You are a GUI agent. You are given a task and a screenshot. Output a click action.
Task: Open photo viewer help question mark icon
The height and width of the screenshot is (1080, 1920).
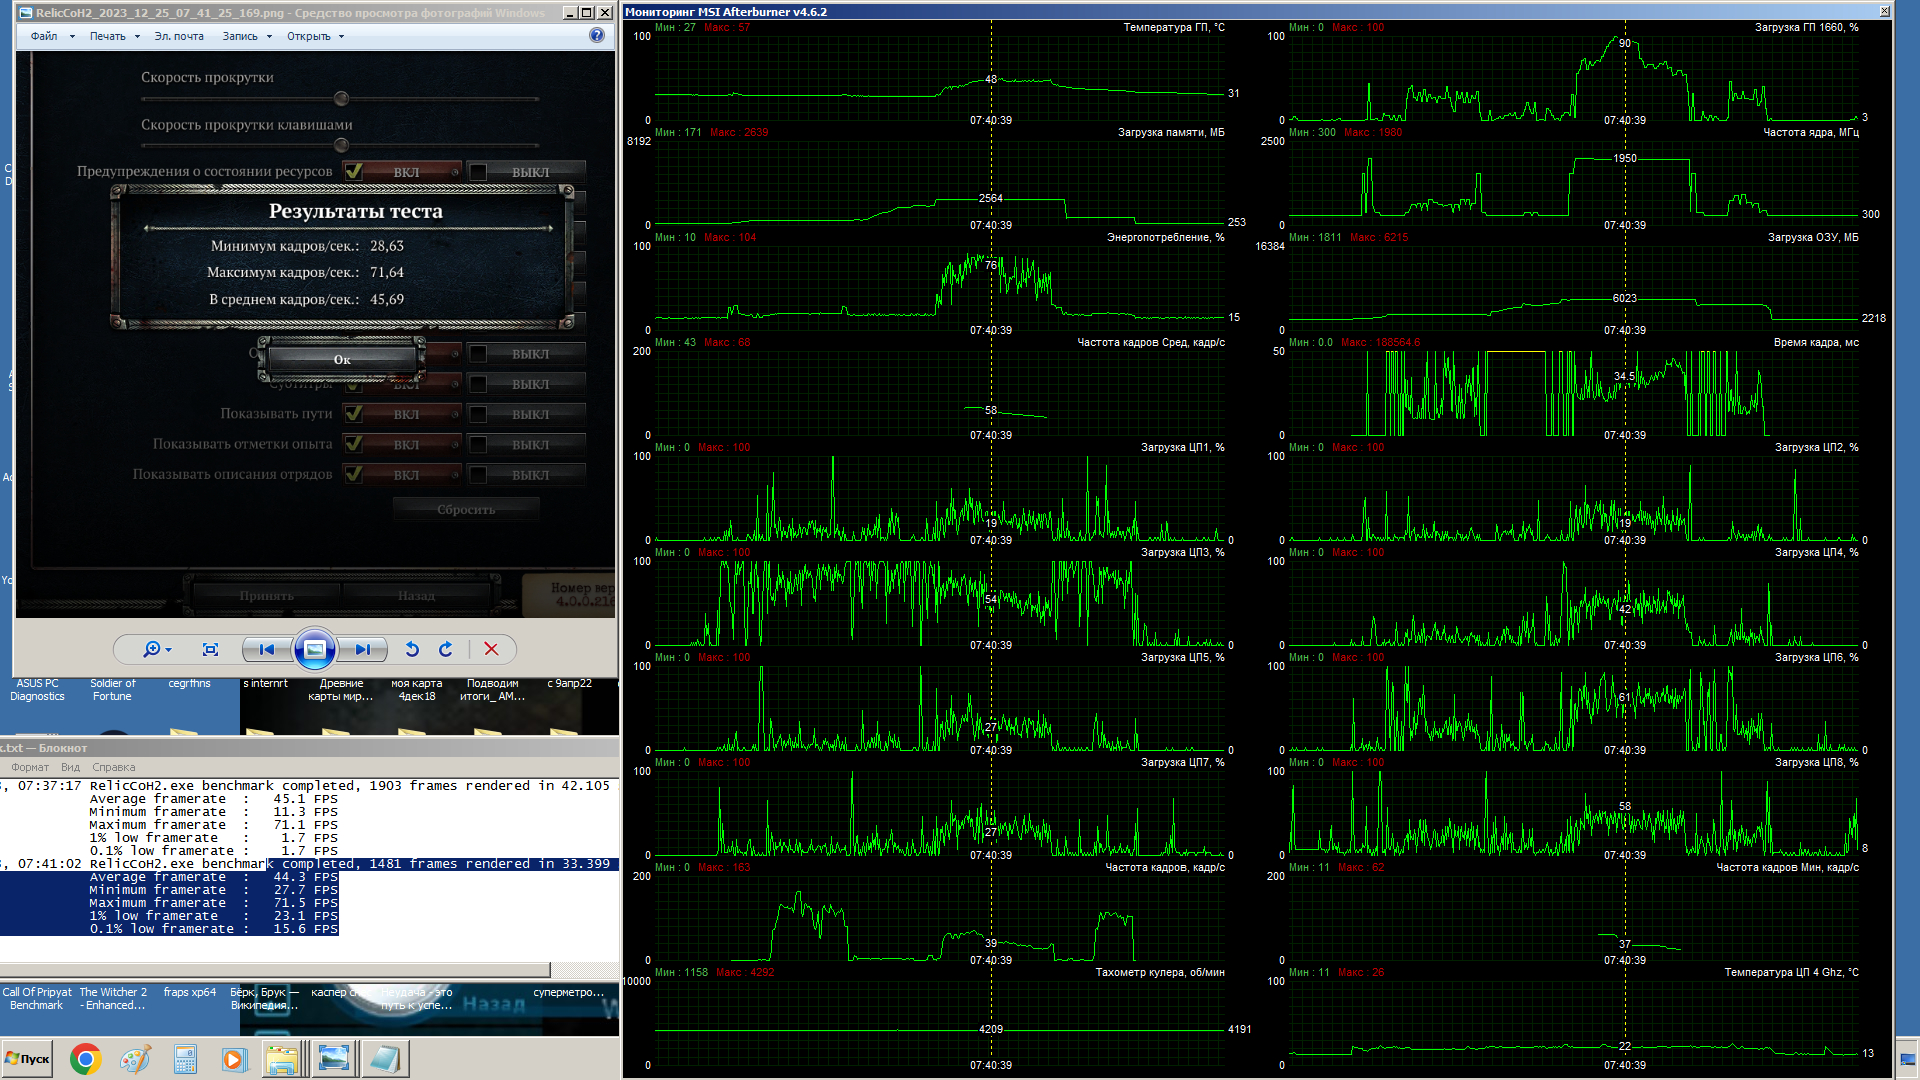click(x=597, y=35)
